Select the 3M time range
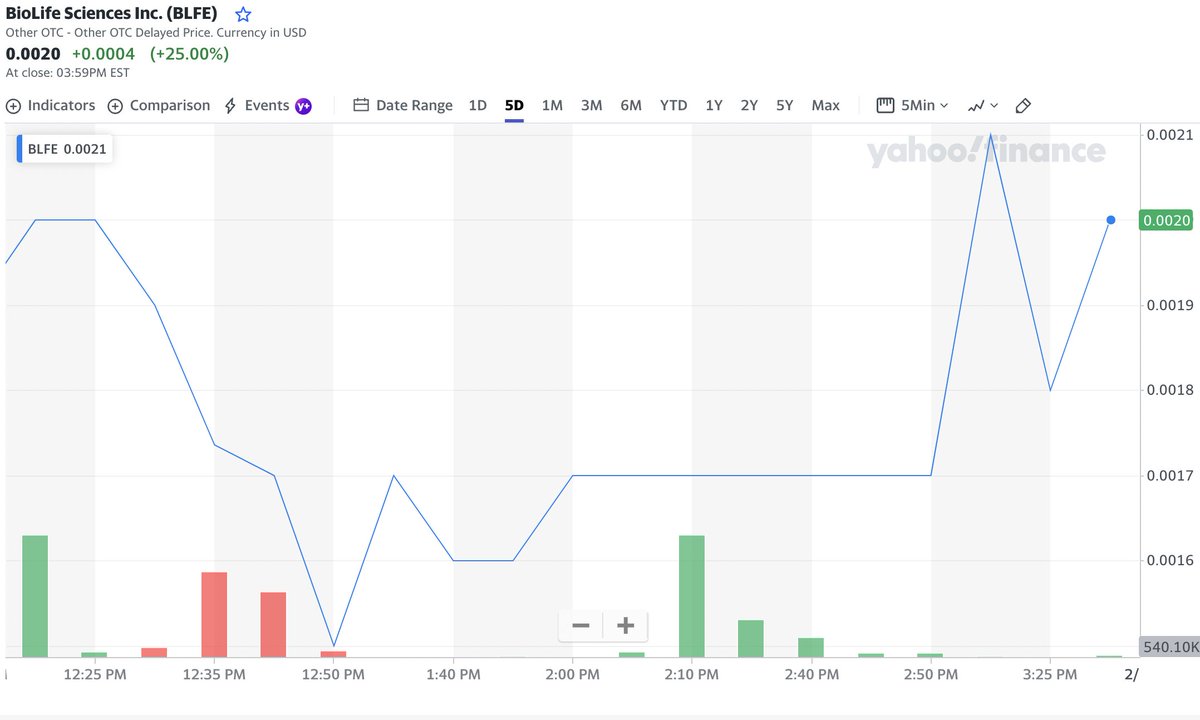This screenshot has height=720, width=1200. tap(592, 105)
